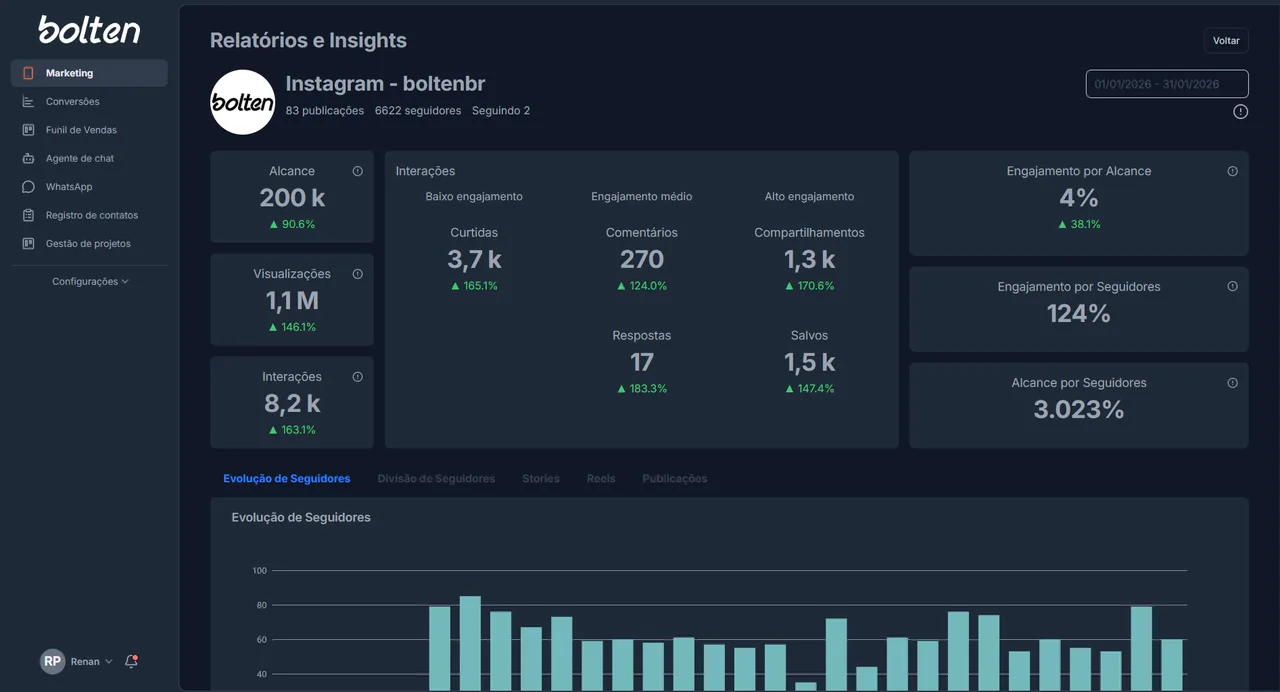Viewport: 1280px width, 692px height.
Task: Switch to Evolução de Seguidores tab
Action: coord(287,479)
